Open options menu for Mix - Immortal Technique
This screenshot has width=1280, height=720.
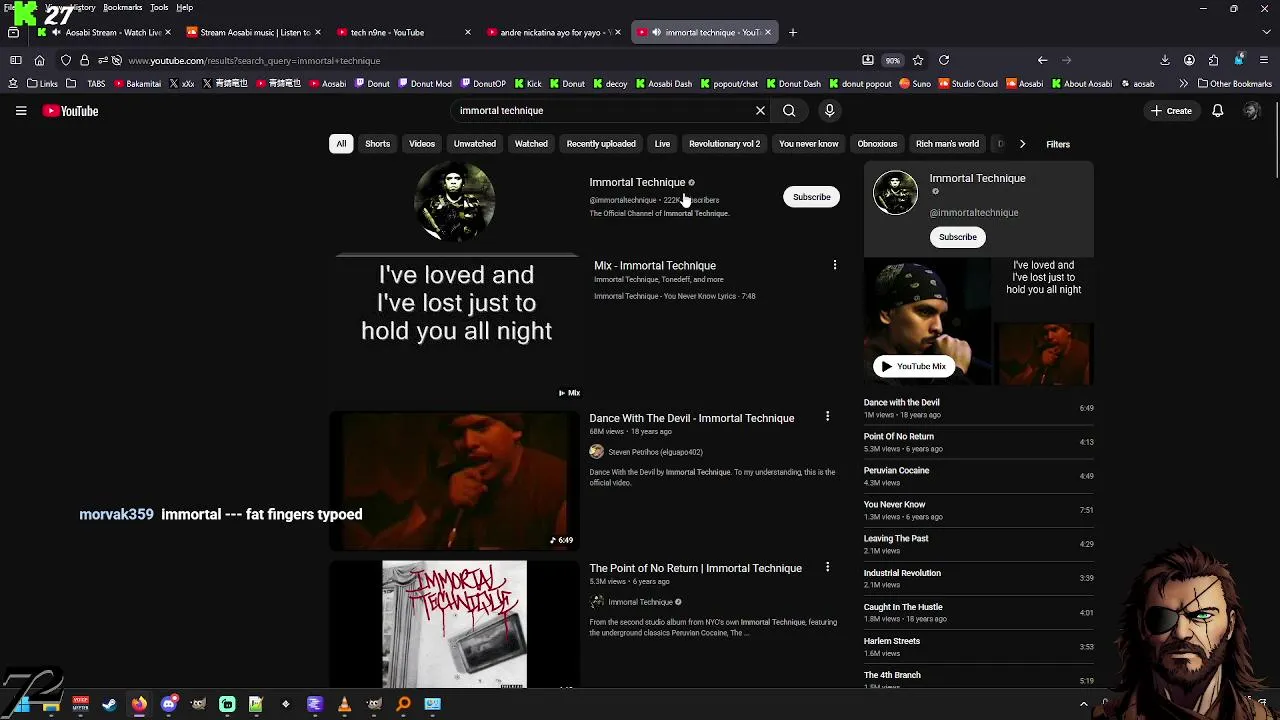tap(835, 265)
